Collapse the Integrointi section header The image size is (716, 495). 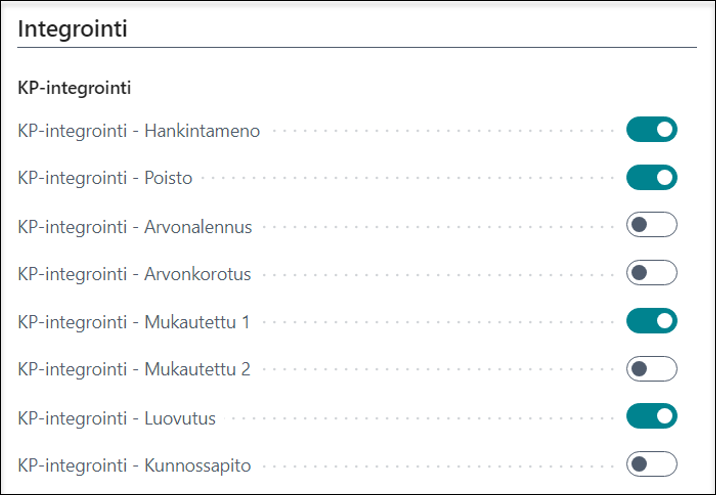pos(73,28)
